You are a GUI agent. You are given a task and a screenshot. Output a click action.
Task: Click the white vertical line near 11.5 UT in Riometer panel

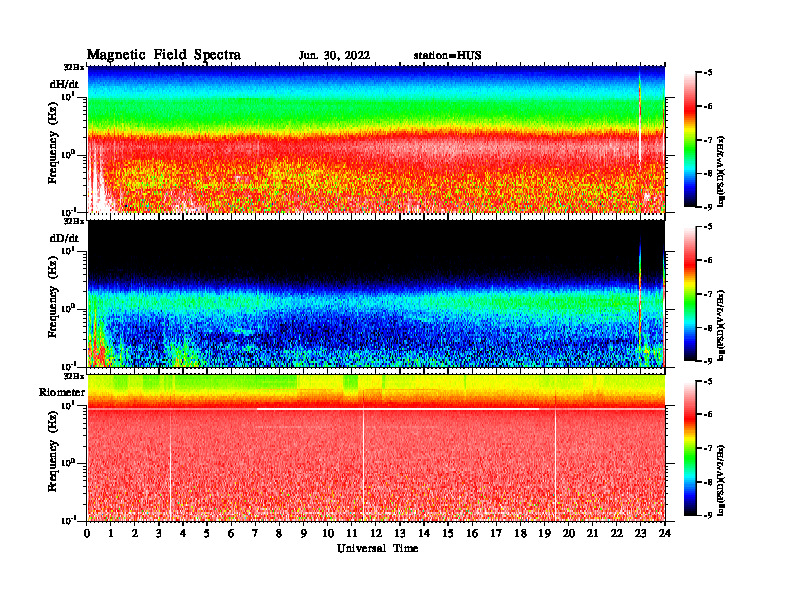(363, 465)
